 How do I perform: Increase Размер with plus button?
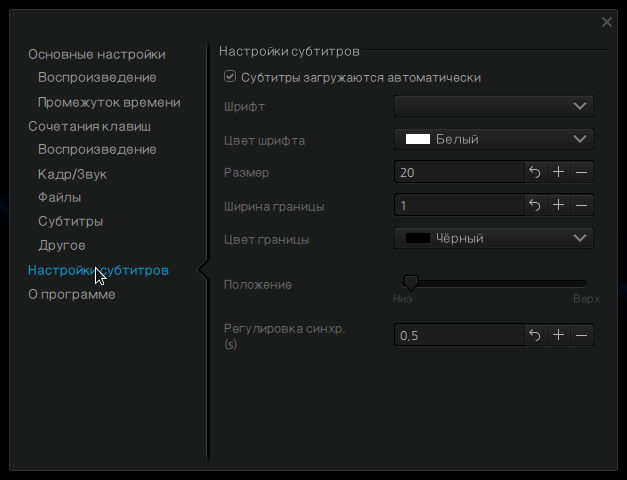558,172
